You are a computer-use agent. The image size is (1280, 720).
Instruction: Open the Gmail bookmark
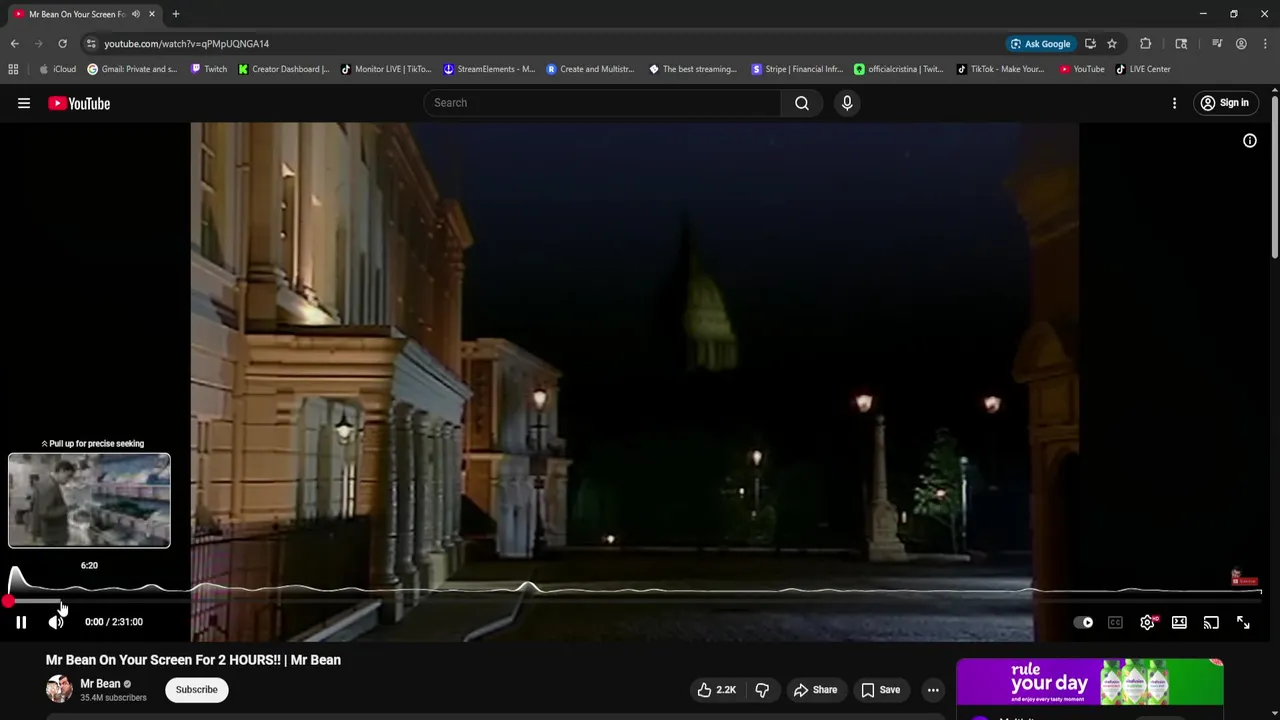click(x=132, y=69)
